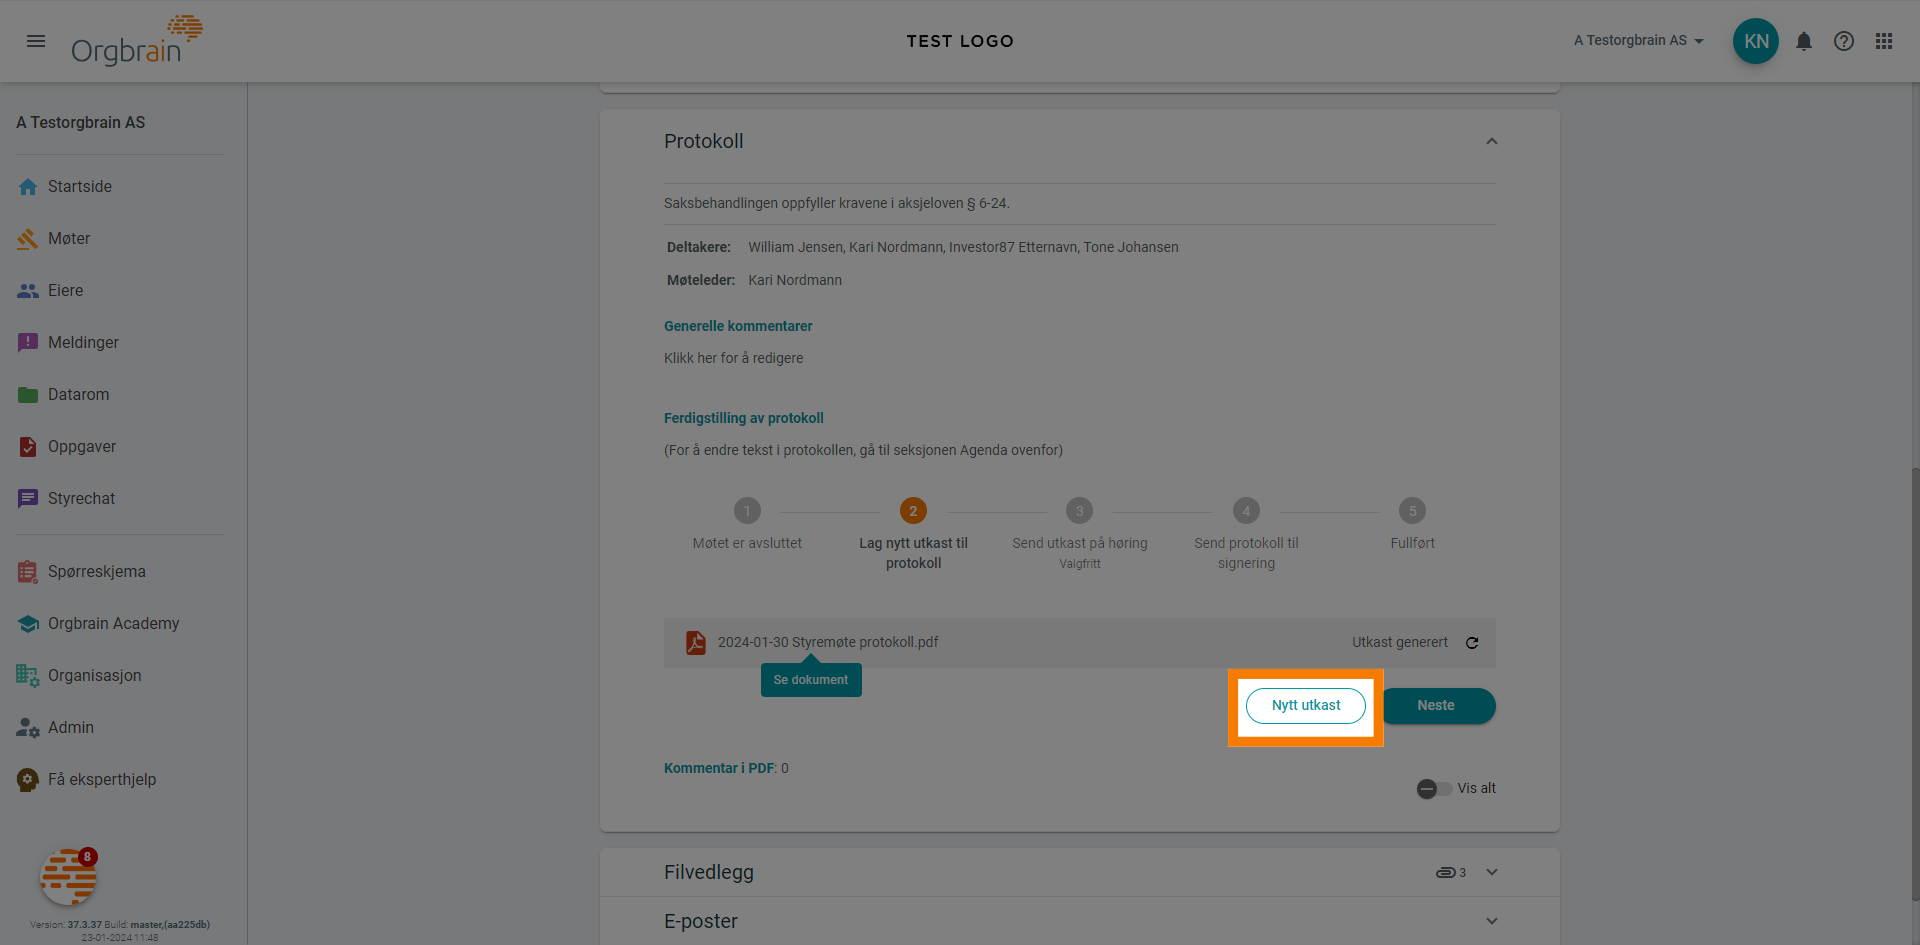The height and width of the screenshot is (945, 1920).
Task: Click the Startside home icon
Action: point(28,187)
